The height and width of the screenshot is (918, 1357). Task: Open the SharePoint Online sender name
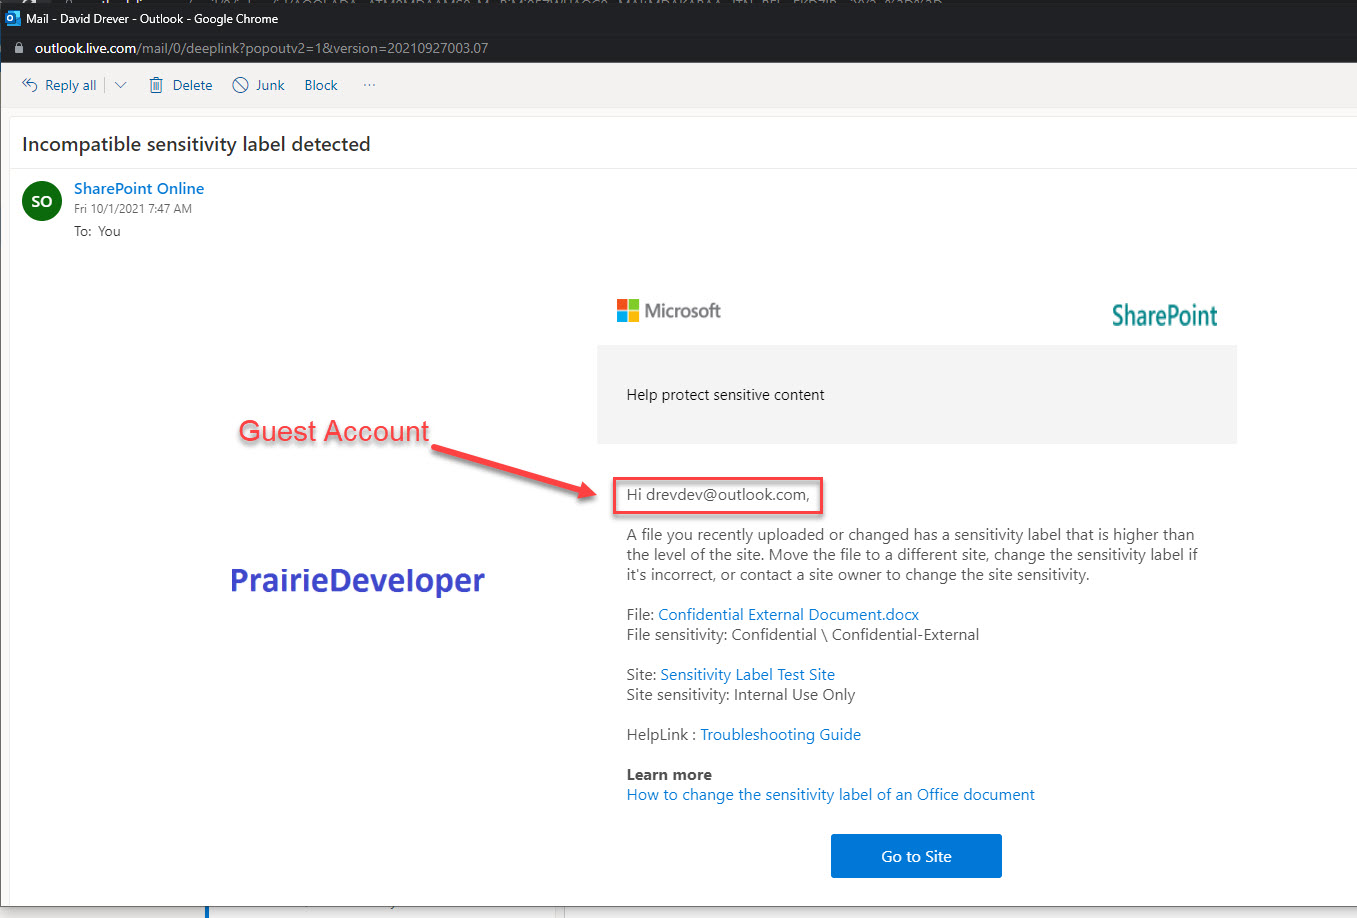tap(139, 188)
